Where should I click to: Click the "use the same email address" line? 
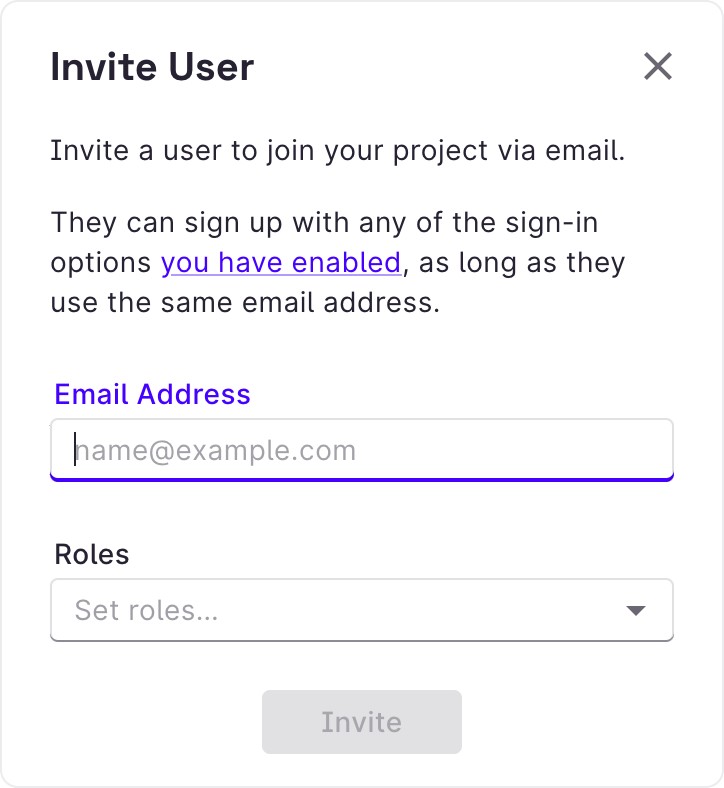pos(245,302)
